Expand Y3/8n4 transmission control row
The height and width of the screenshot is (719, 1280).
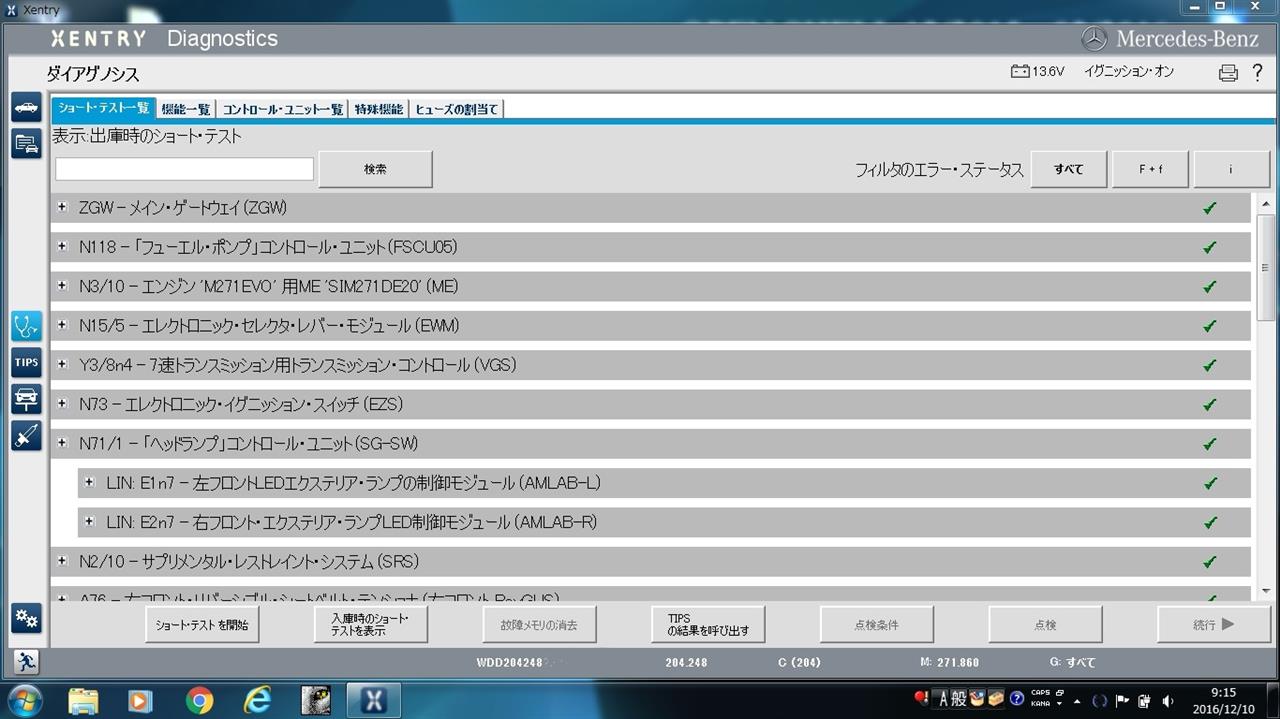click(62, 364)
